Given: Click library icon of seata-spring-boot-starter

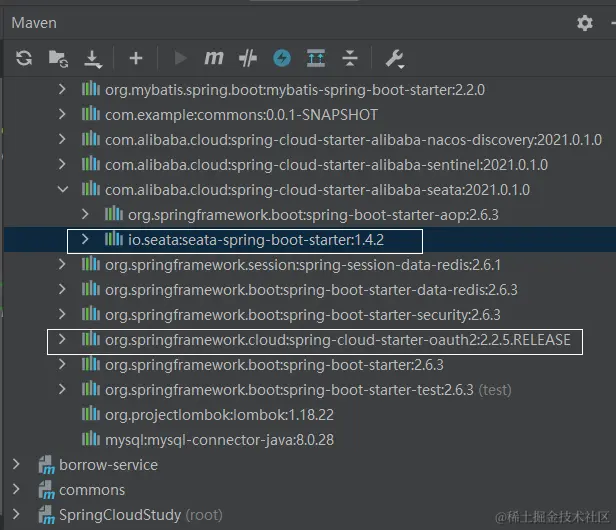Looking at the screenshot, I should [x=114, y=239].
